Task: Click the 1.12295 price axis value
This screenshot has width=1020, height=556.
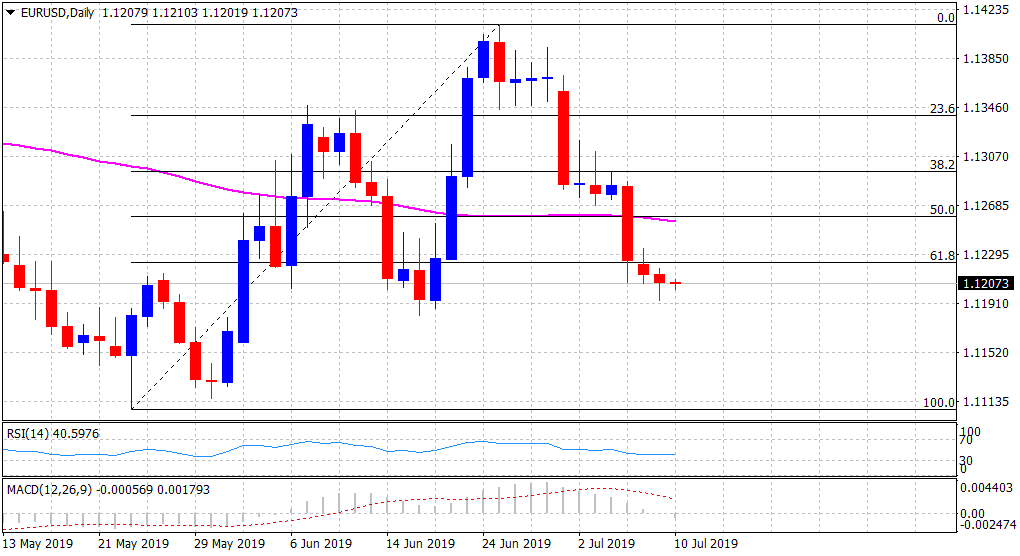Action: [x=986, y=254]
